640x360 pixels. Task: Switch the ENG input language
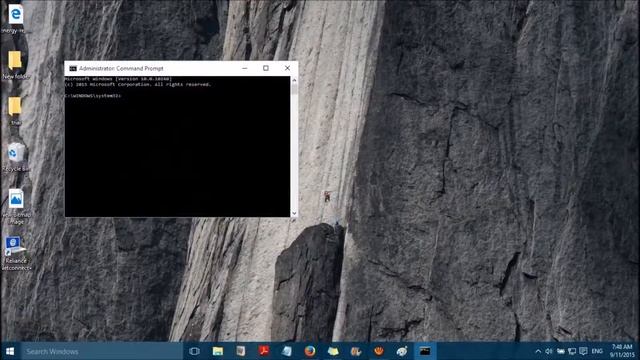pyautogui.click(x=597, y=351)
